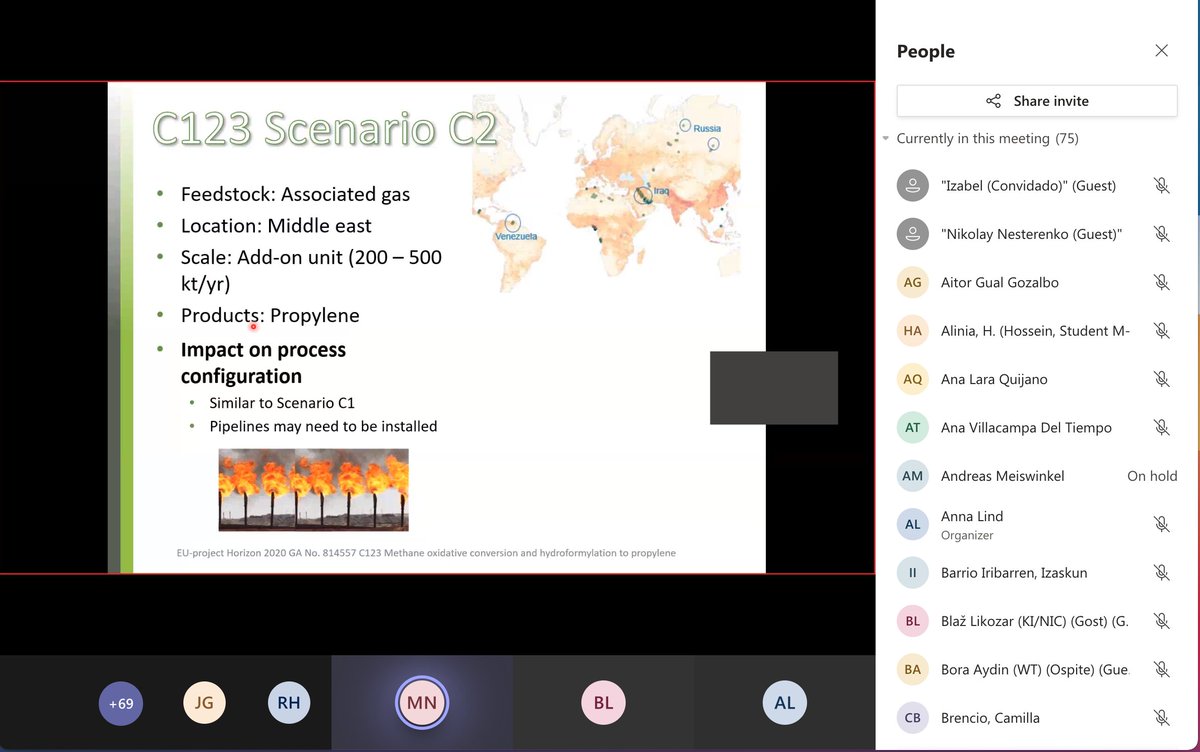The image size is (1200, 752).
Task: Click Nikolay Nesterenko guest avatar icon
Action: pos(913,234)
